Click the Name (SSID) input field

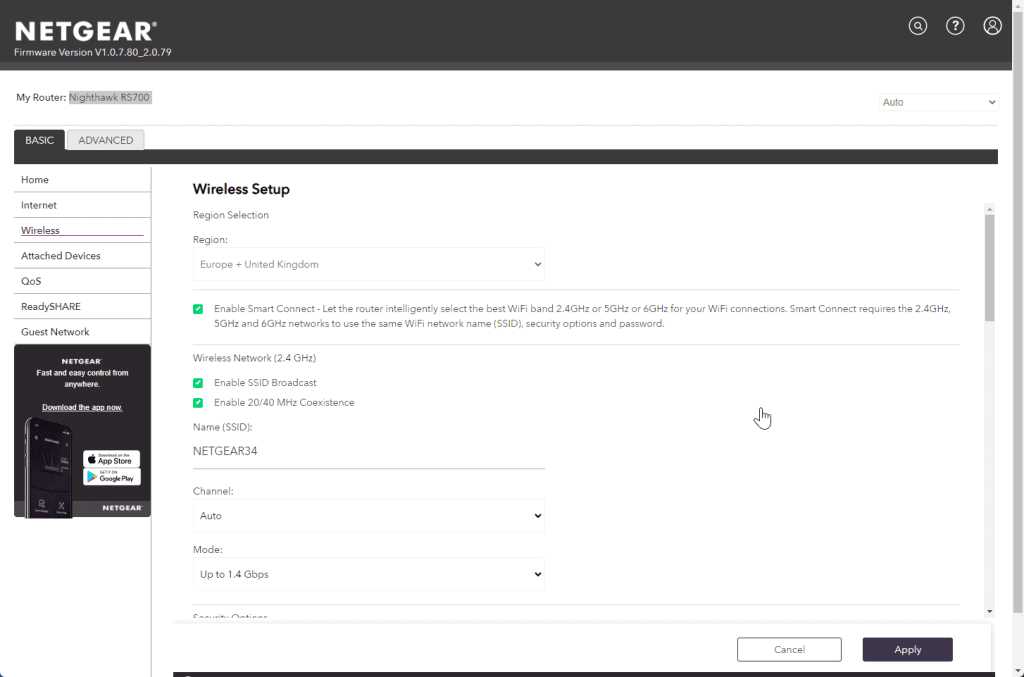click(x=368, y=451)
